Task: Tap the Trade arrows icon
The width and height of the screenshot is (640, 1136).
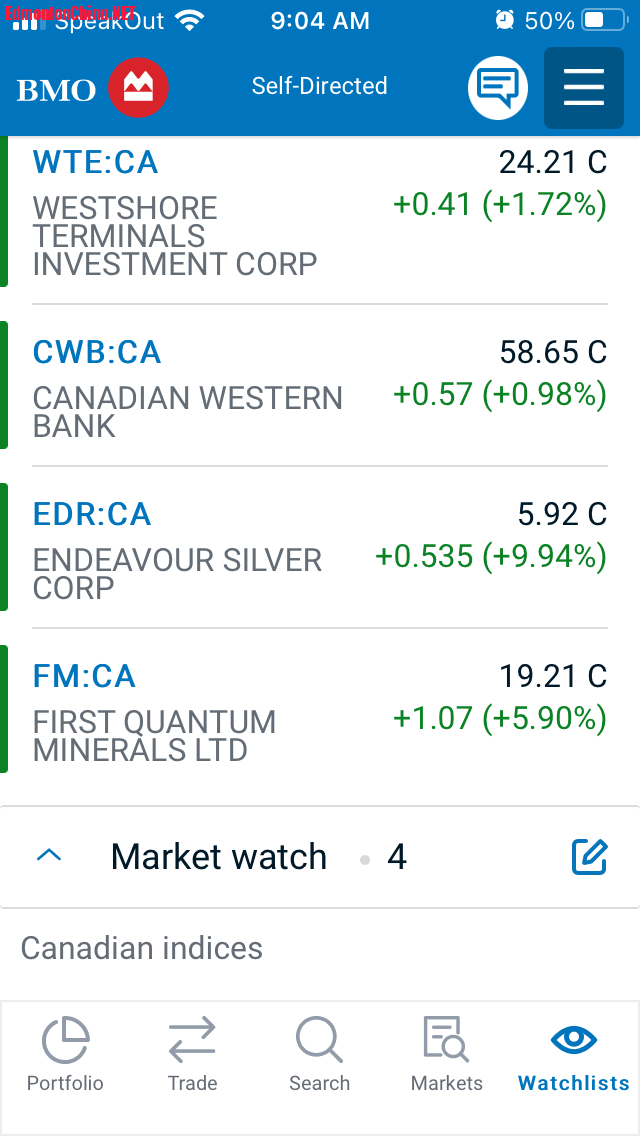Action: (192, 1042)
